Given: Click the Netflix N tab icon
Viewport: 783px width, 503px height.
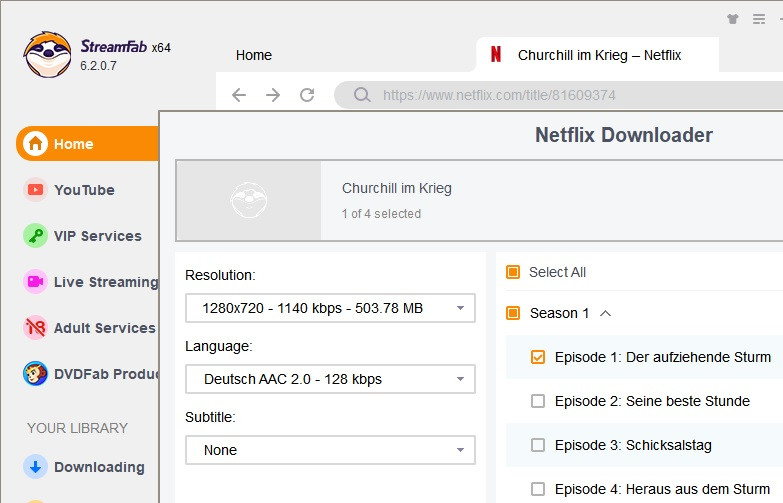Looking at the screenshot, I should pos(496,54).
